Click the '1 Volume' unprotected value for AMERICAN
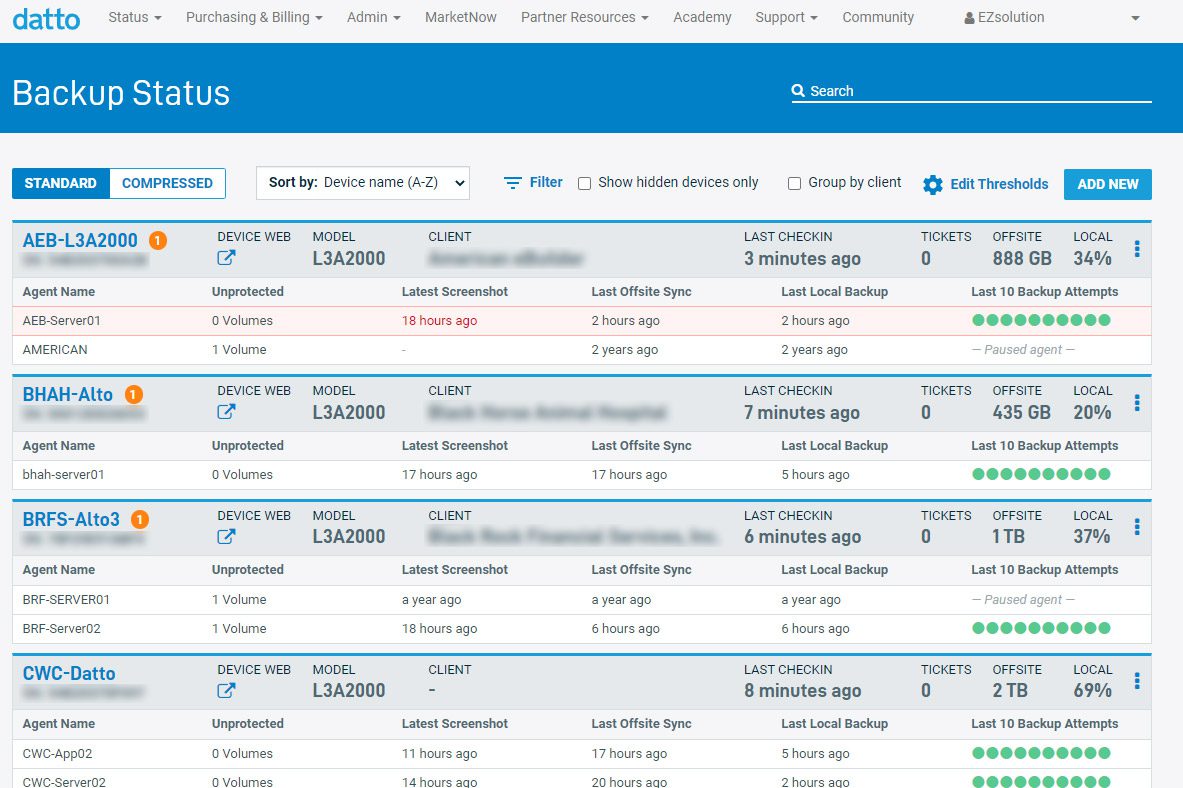This screenshot has height=788, width=1183. coord(239,349)
